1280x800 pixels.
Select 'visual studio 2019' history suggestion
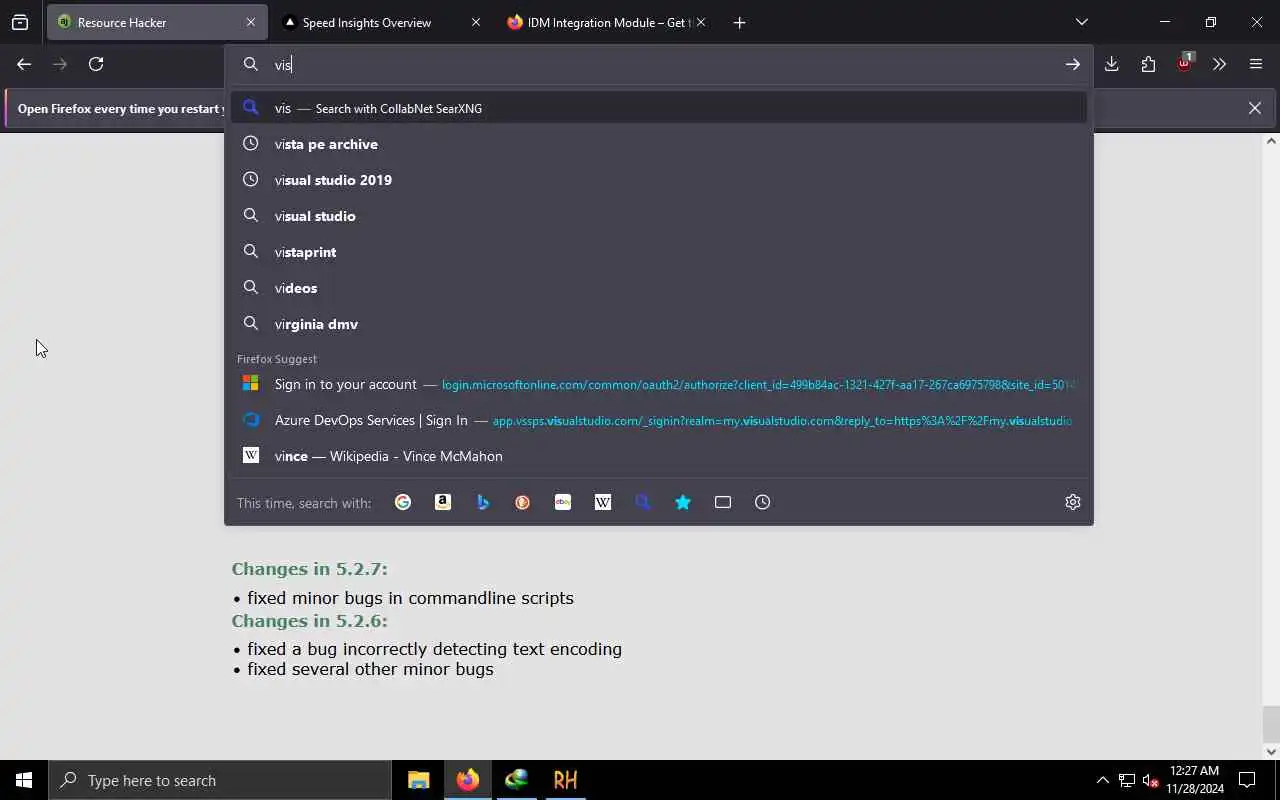(659, 180)
